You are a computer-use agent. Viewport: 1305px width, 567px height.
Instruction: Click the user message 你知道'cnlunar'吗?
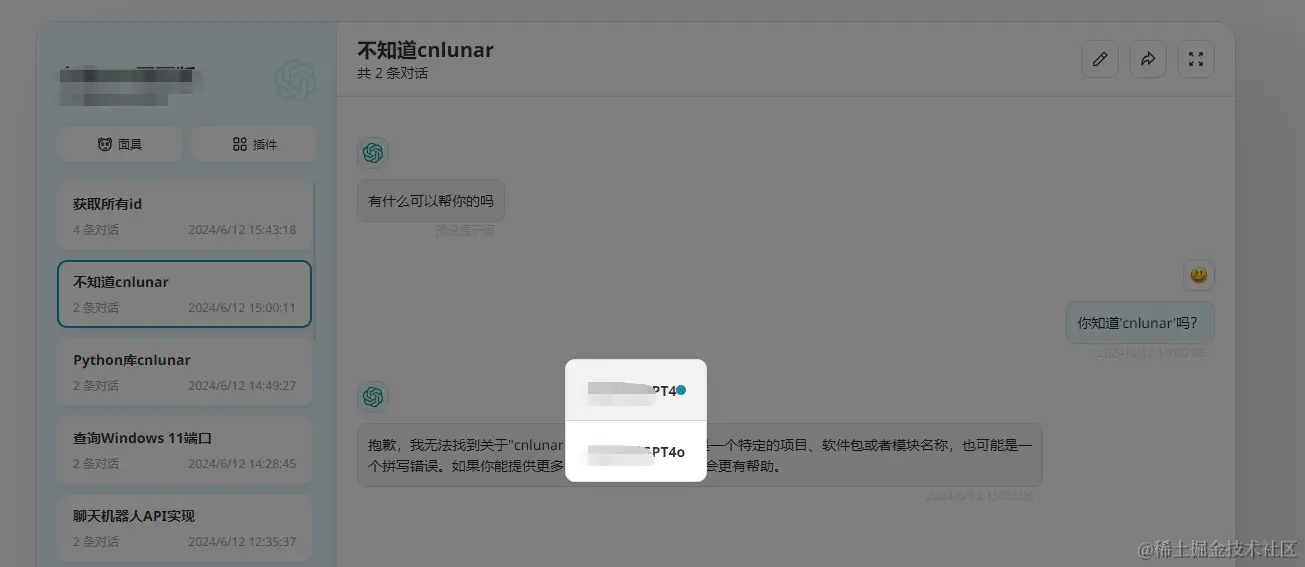click(1140, 323)
